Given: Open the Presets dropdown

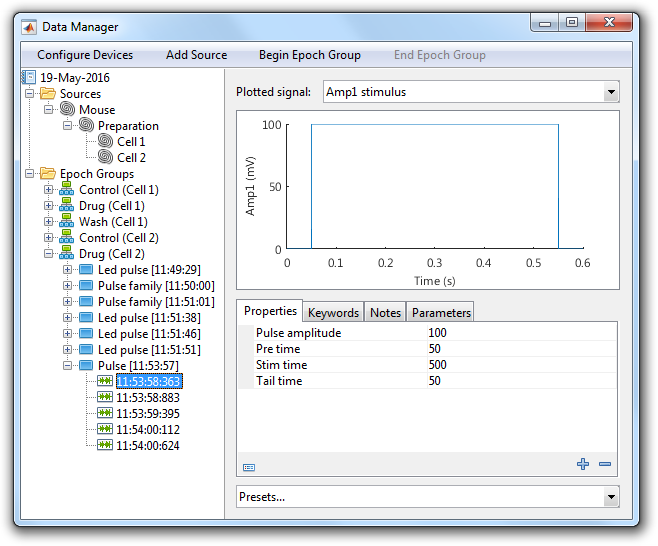Looking at the screenshot, I should click(x=610, y=497).
